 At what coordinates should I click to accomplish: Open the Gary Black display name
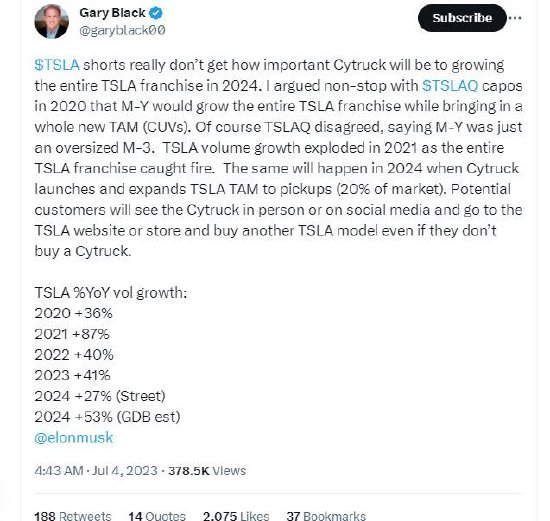[x=112, y=13]
